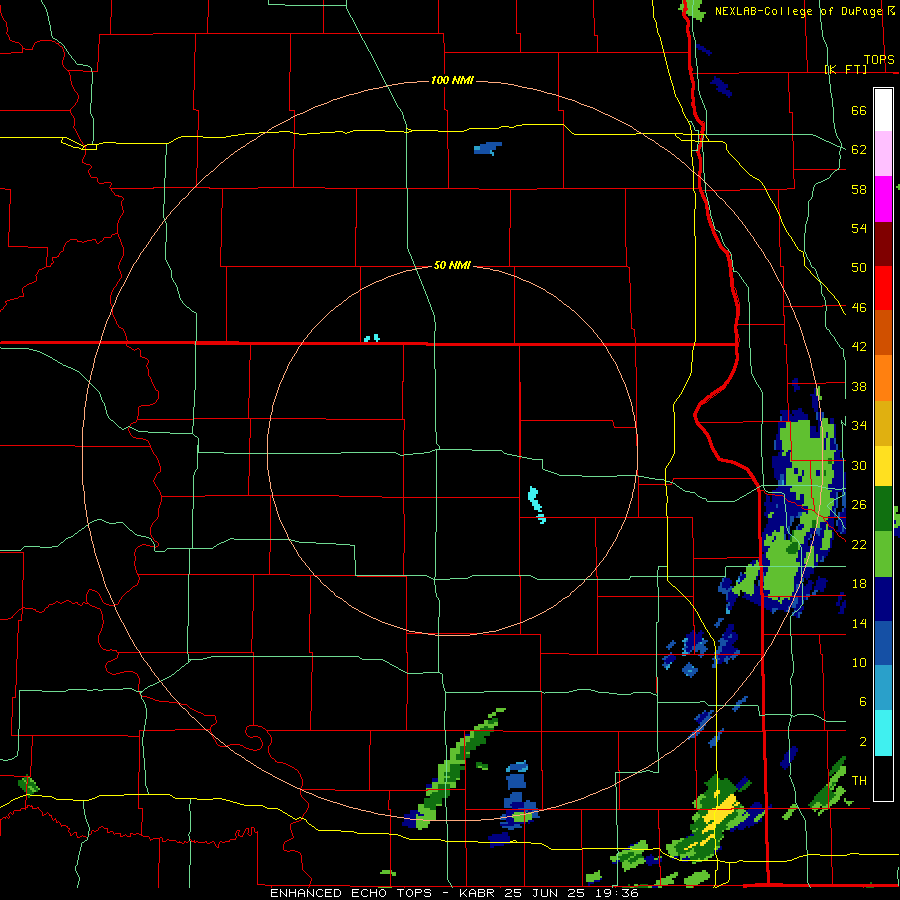
Task: Click the '34' legend value
Action: coord(859,426)
